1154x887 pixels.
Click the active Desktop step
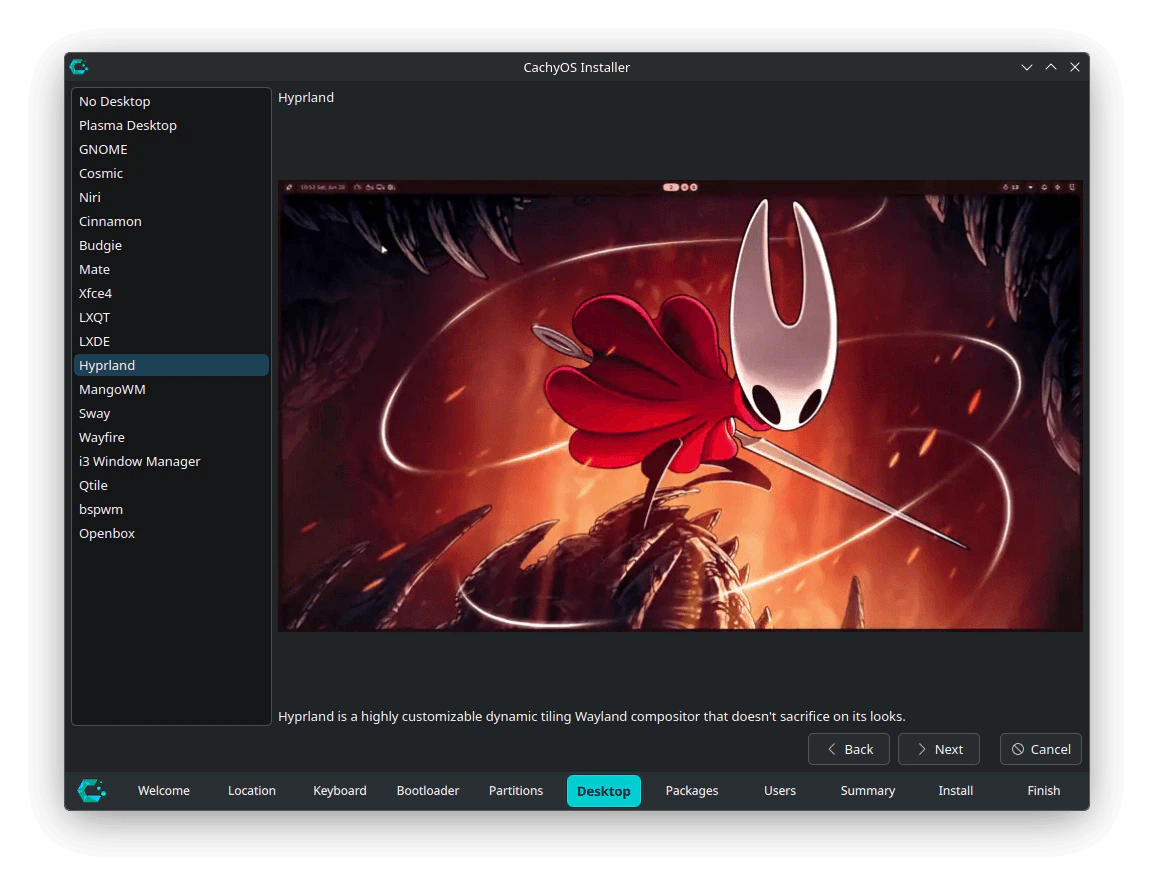tap(603, 791)
